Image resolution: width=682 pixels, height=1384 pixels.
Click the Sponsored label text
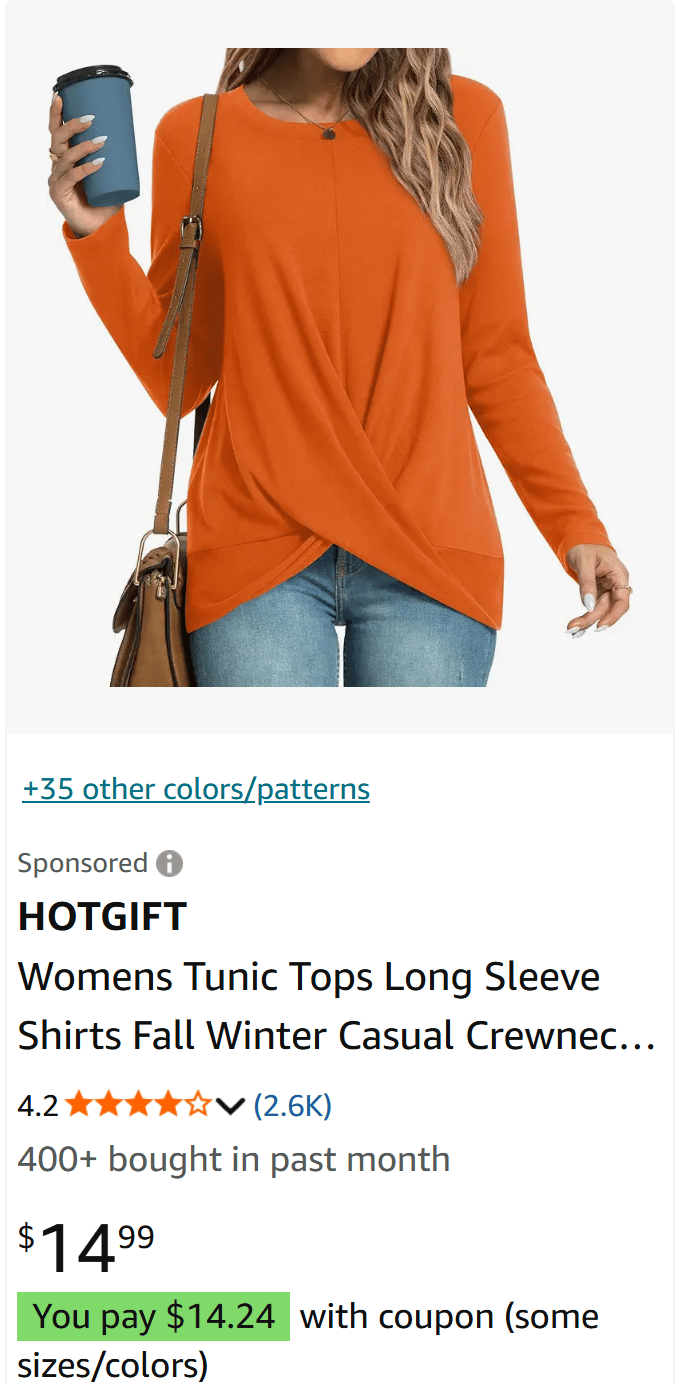point(83,863)
